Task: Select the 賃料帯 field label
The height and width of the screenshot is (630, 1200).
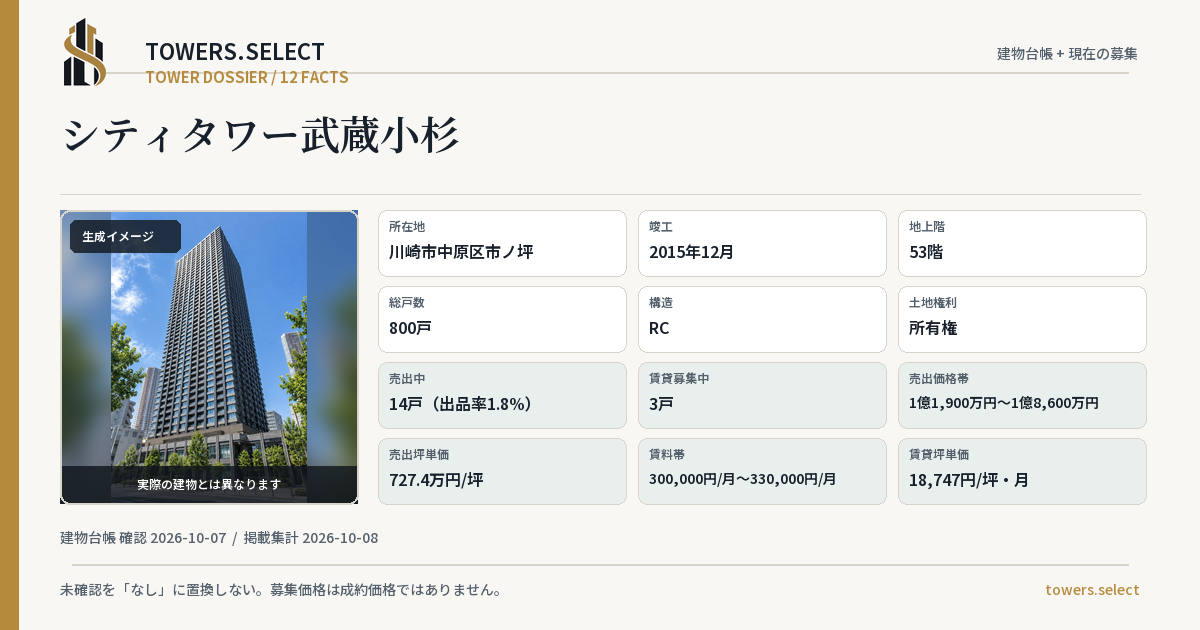Action: 667,455
